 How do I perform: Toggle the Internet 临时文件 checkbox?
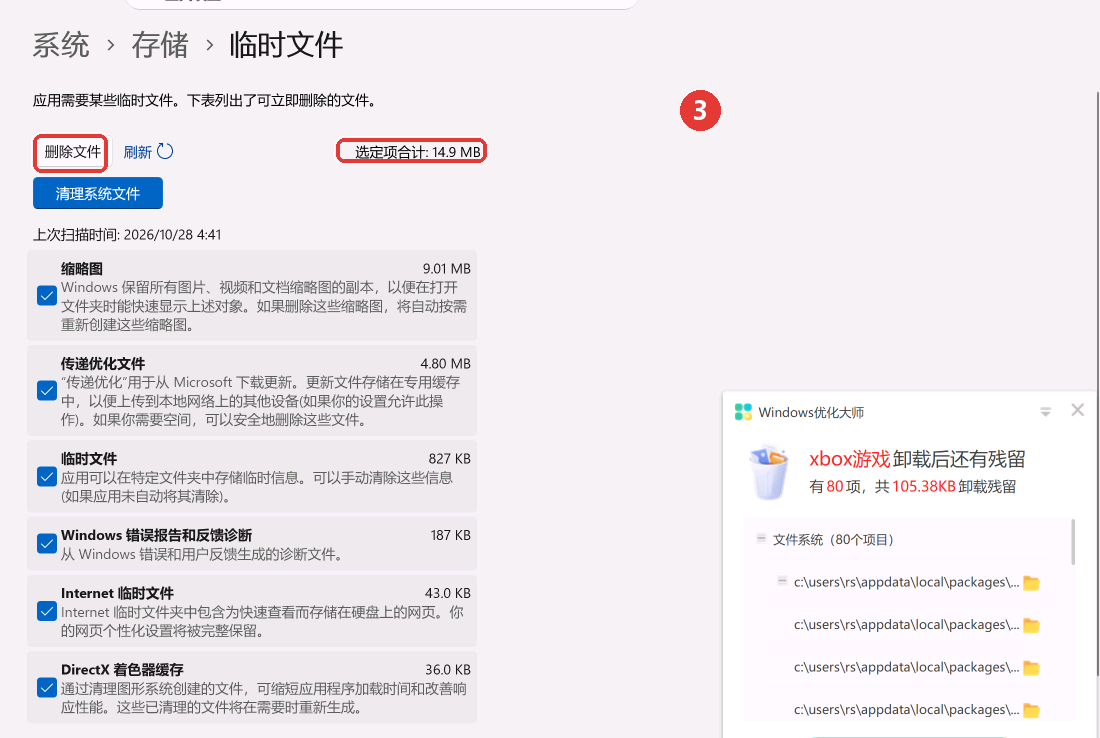coord(47,611)
